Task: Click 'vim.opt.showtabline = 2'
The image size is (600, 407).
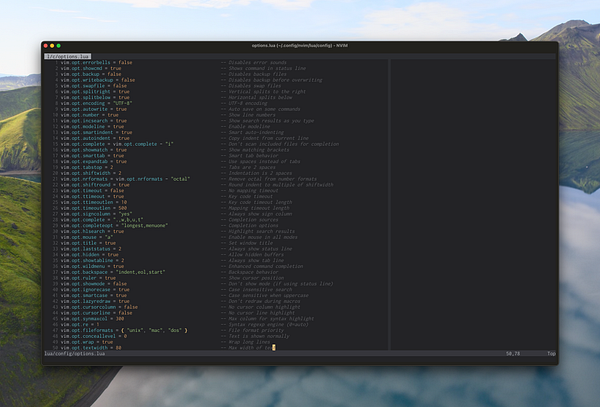Action: [92, 260]
